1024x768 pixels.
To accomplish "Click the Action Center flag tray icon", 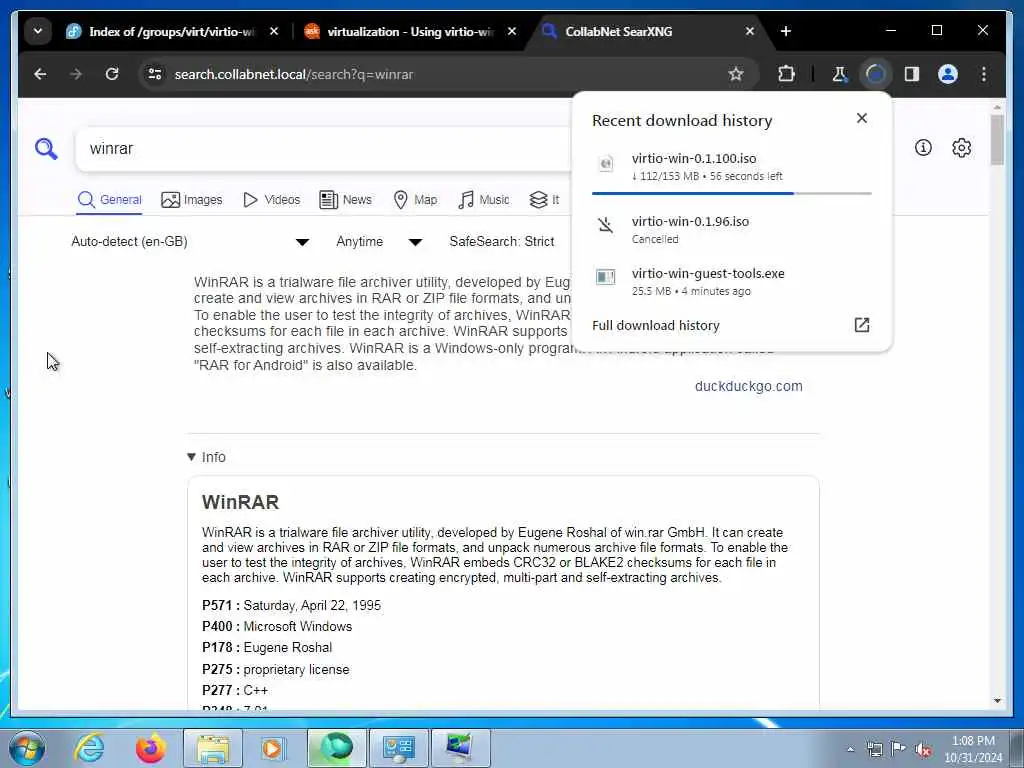I will pos(898,749).
